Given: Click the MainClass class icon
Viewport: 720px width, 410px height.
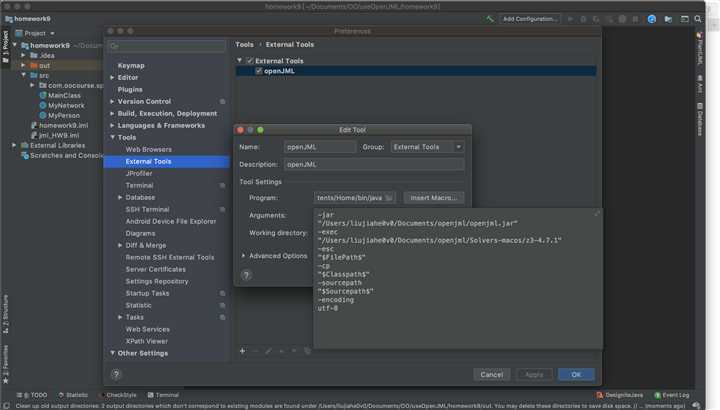Looking at the screenshot, I should tap(43, 95).
